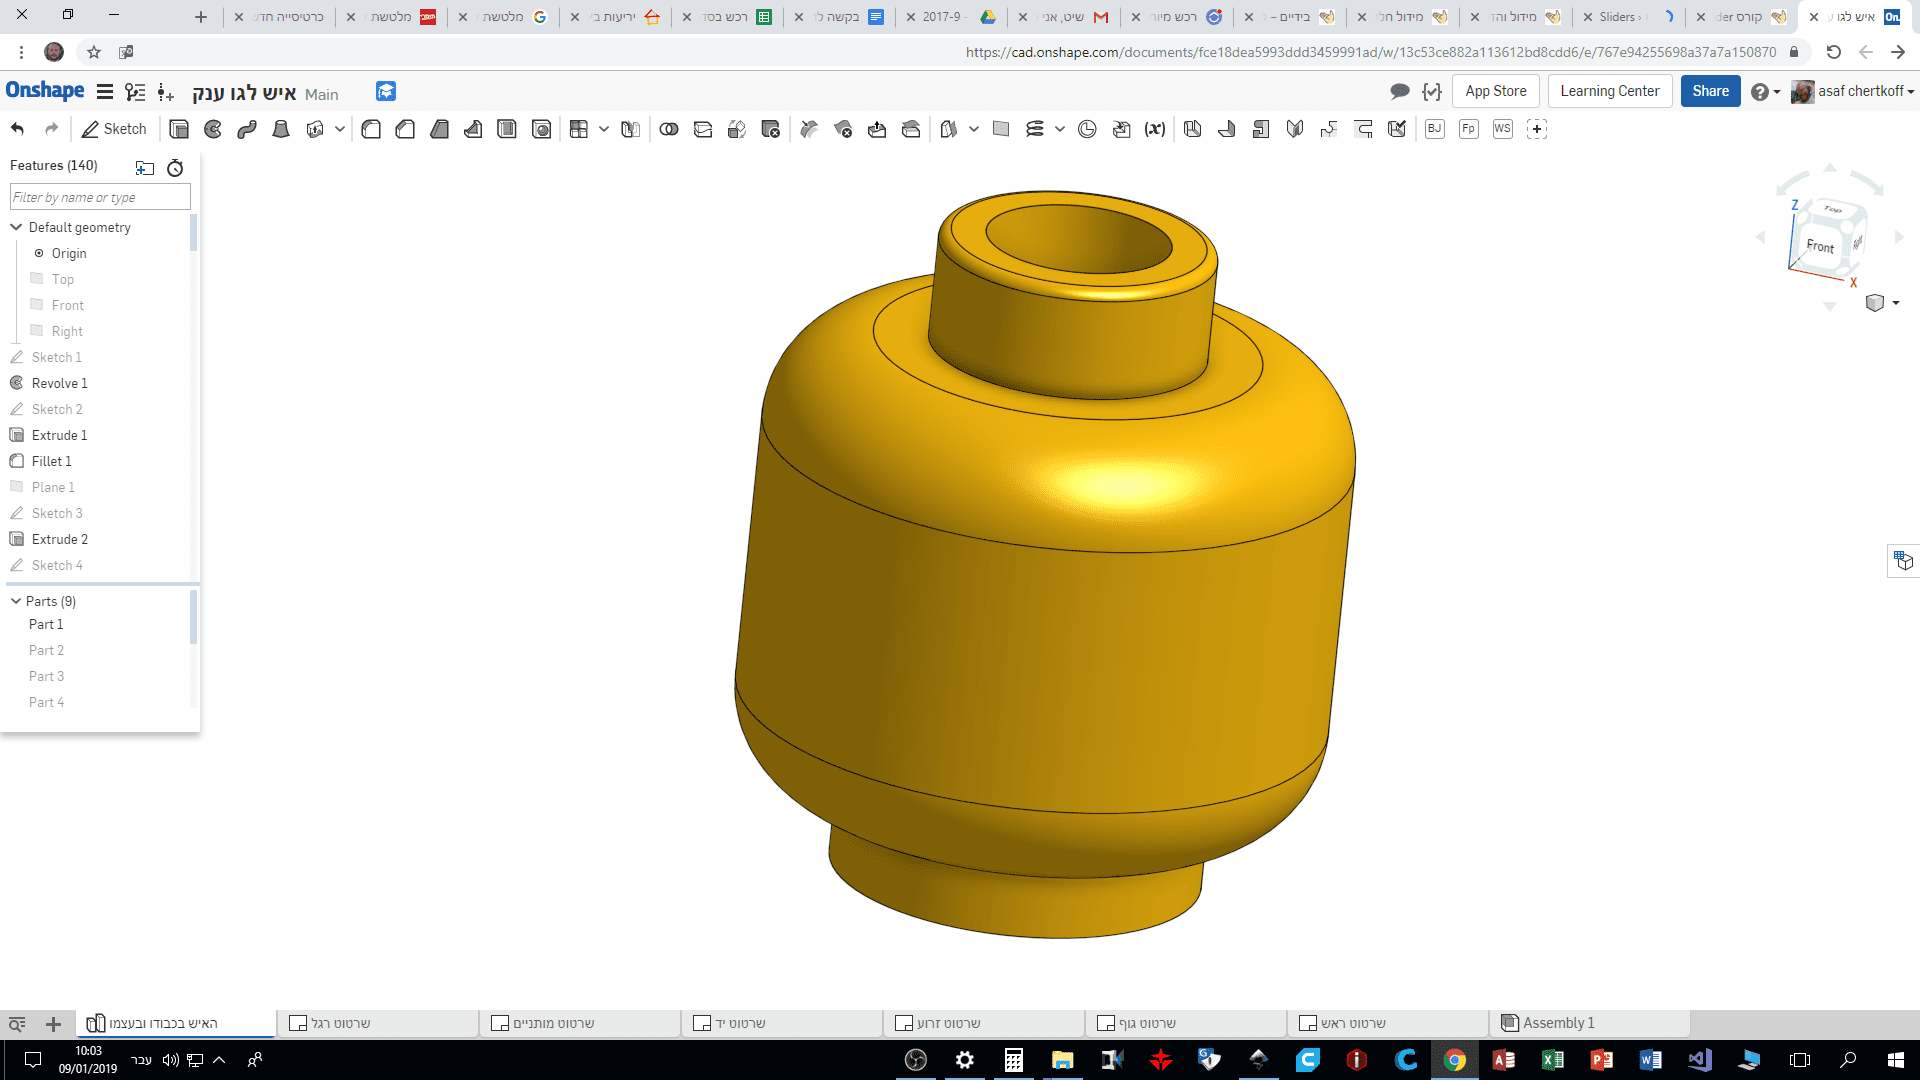Switch to the שרטוט מותניים tab

click(580, 1023)
